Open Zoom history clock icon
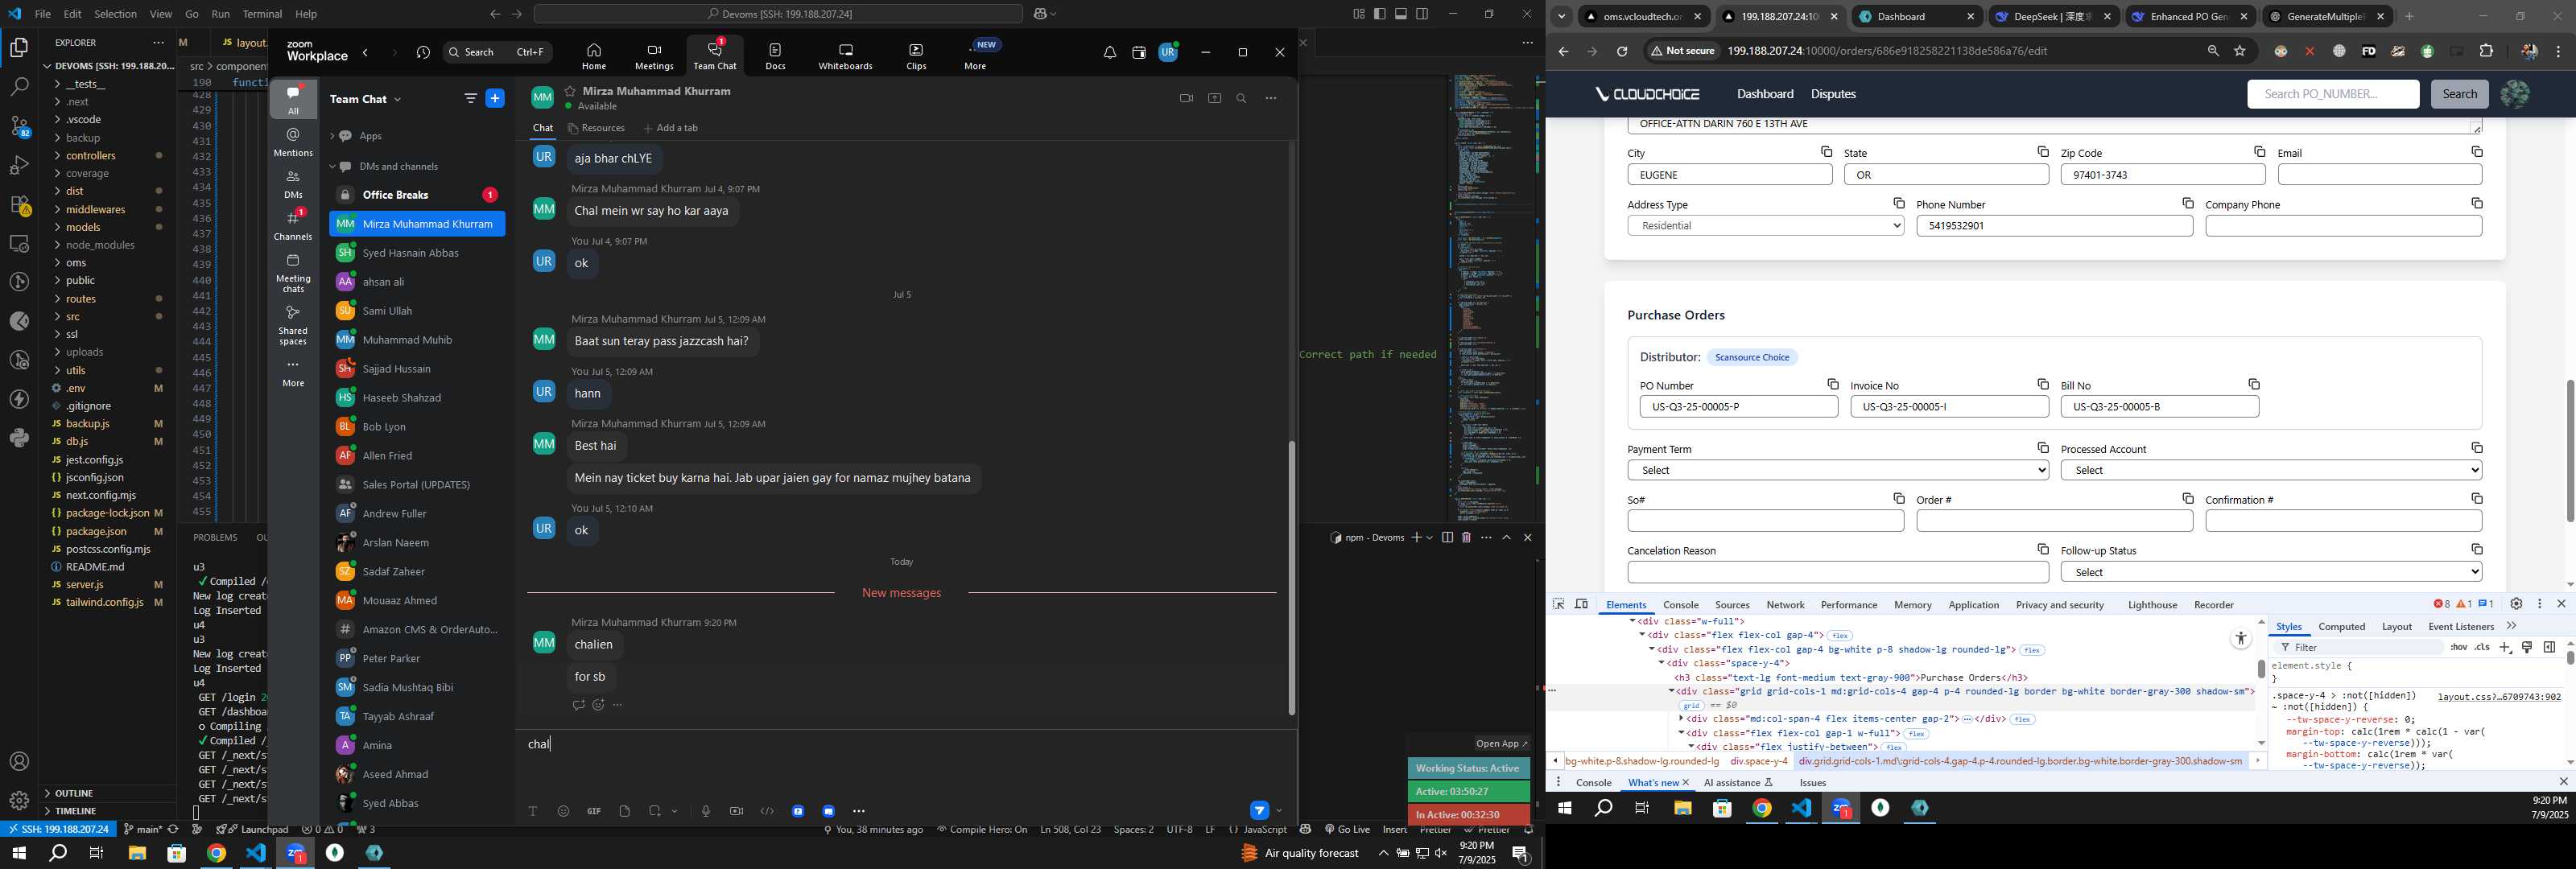 point(423,52)
